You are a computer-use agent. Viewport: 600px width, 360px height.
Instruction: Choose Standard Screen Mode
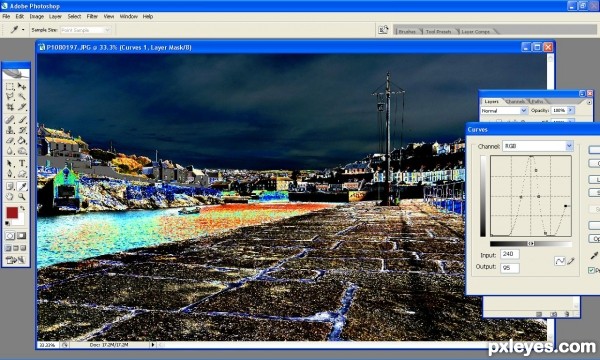(x=8, y=248)
